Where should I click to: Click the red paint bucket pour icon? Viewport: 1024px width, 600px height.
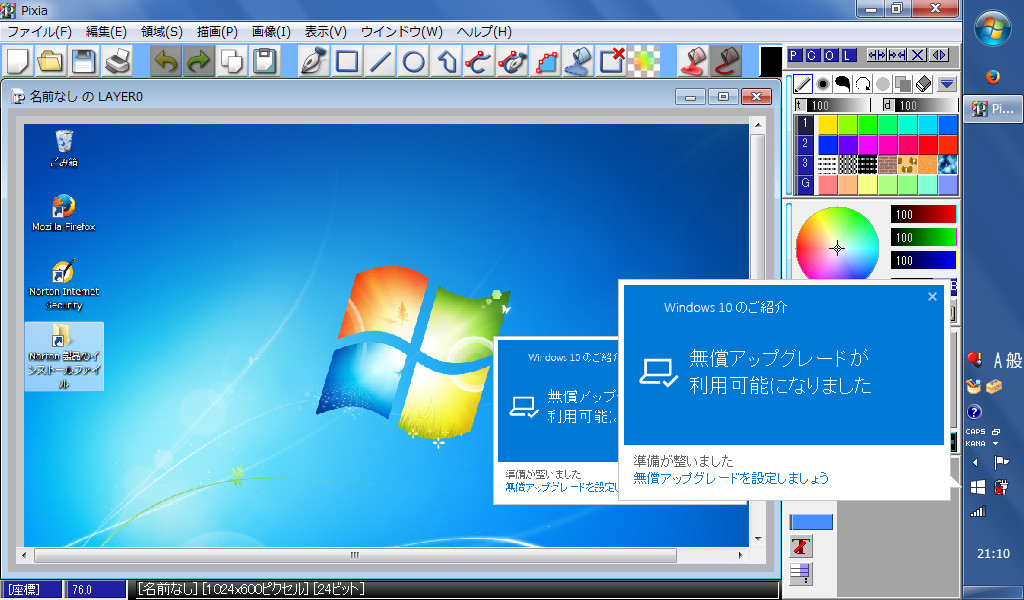pos(692,61)
